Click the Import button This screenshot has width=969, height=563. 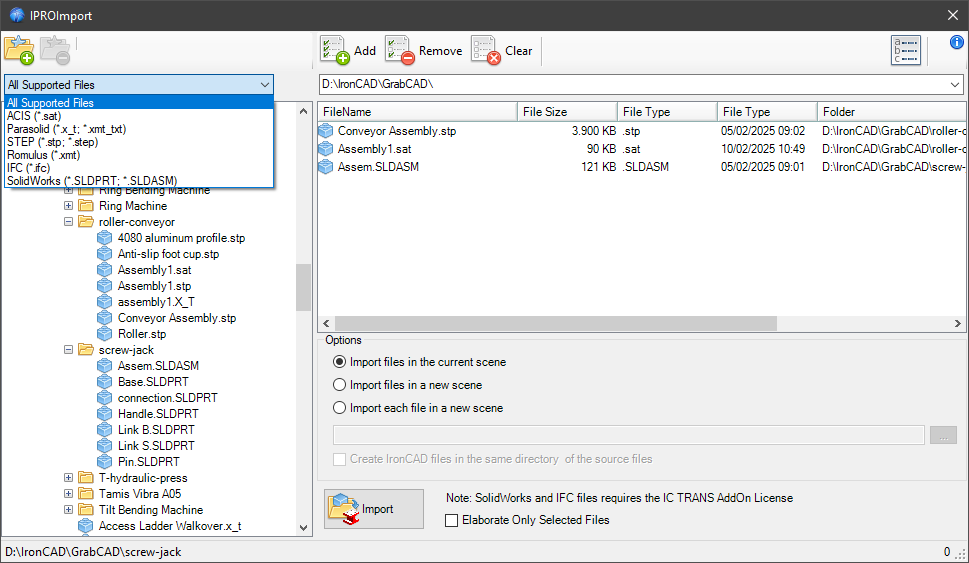tap(374, 509)
